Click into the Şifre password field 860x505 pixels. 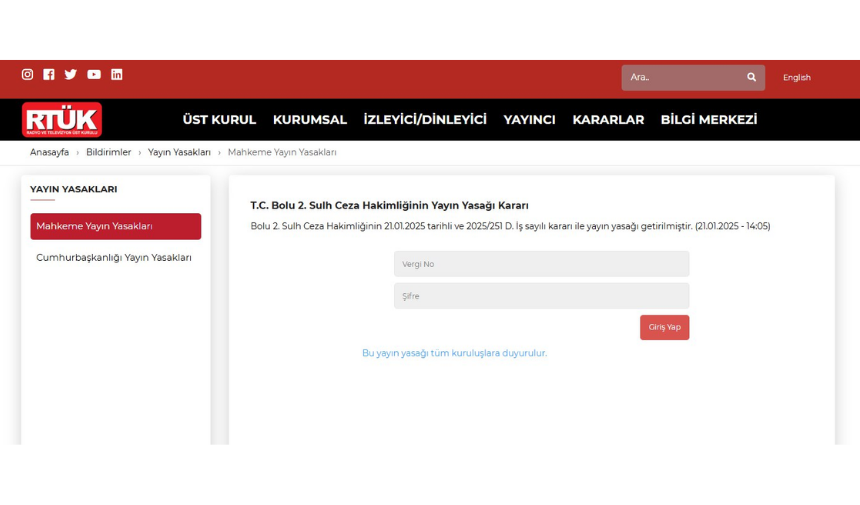(x=541, y=296)
